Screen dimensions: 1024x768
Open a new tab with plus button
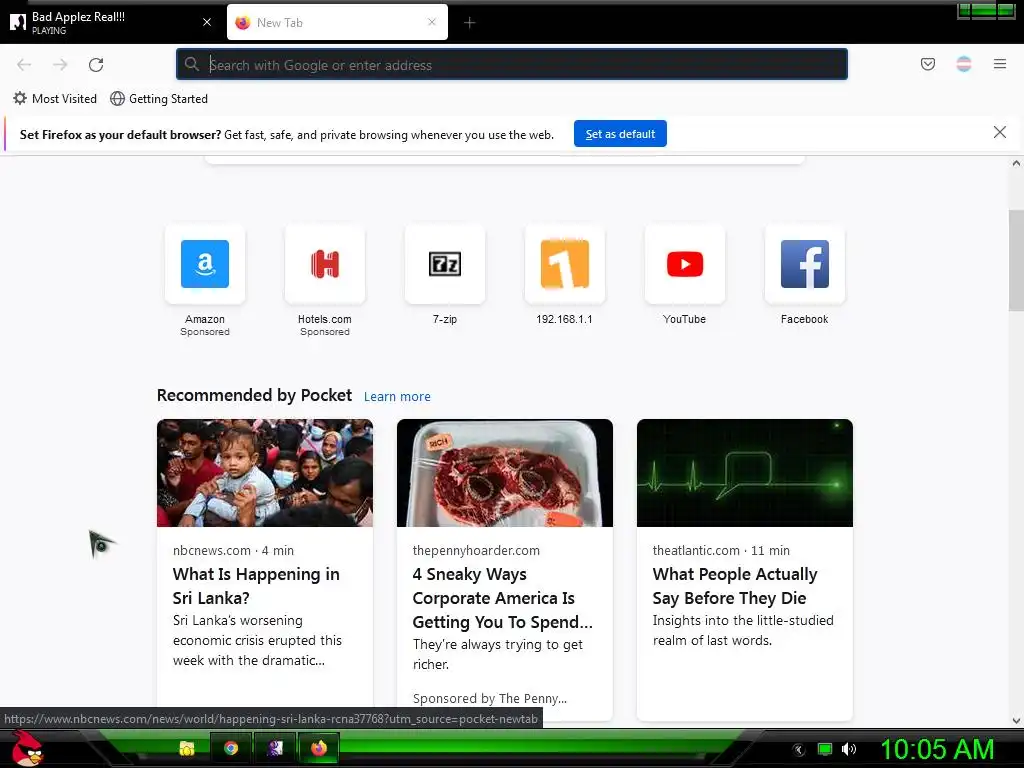coord(469,23)
